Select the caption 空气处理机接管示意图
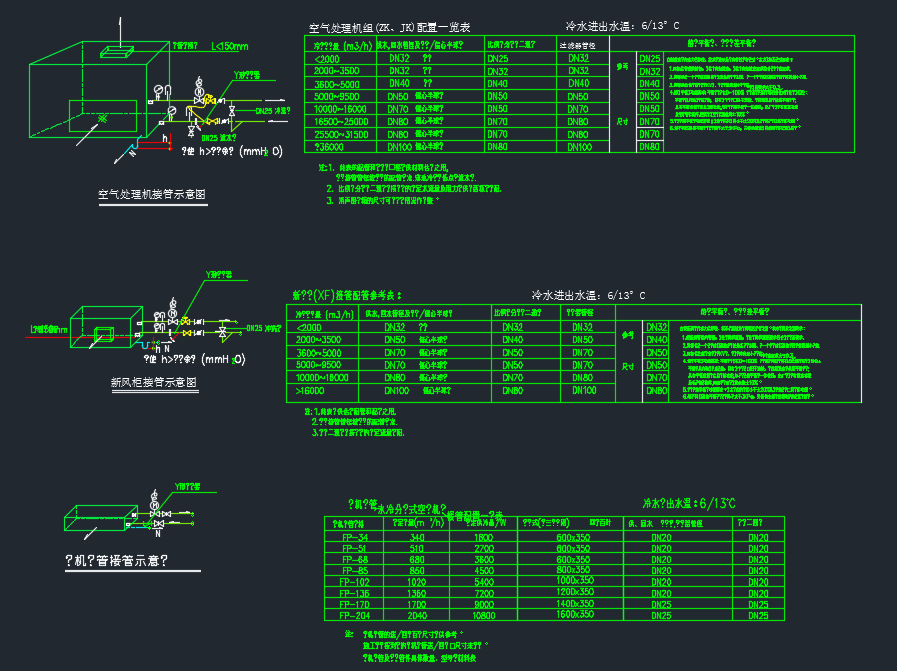This screenshot has height=671, width=897. (x=152, y=194)
